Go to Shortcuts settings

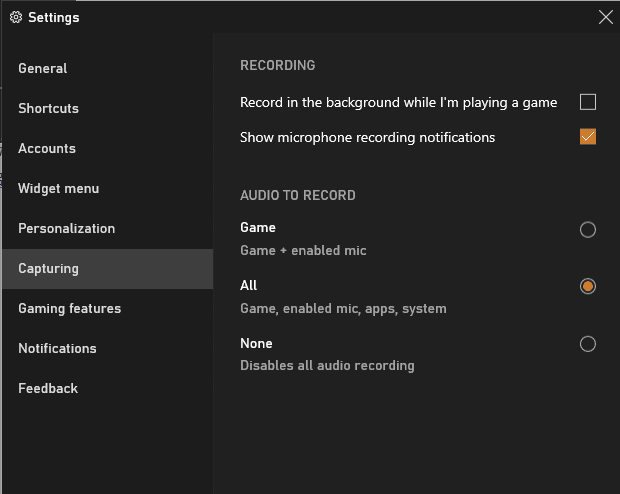[48, 108]
